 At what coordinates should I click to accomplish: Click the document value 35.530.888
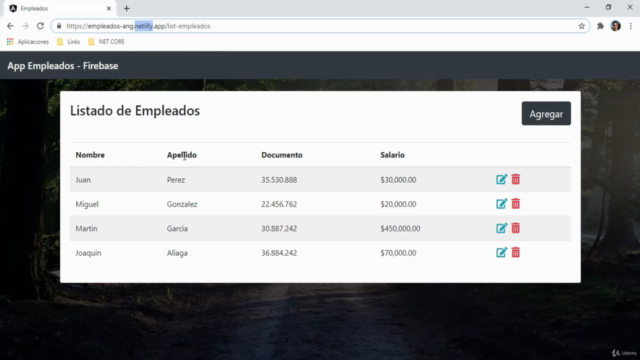[x=279, y=180]
